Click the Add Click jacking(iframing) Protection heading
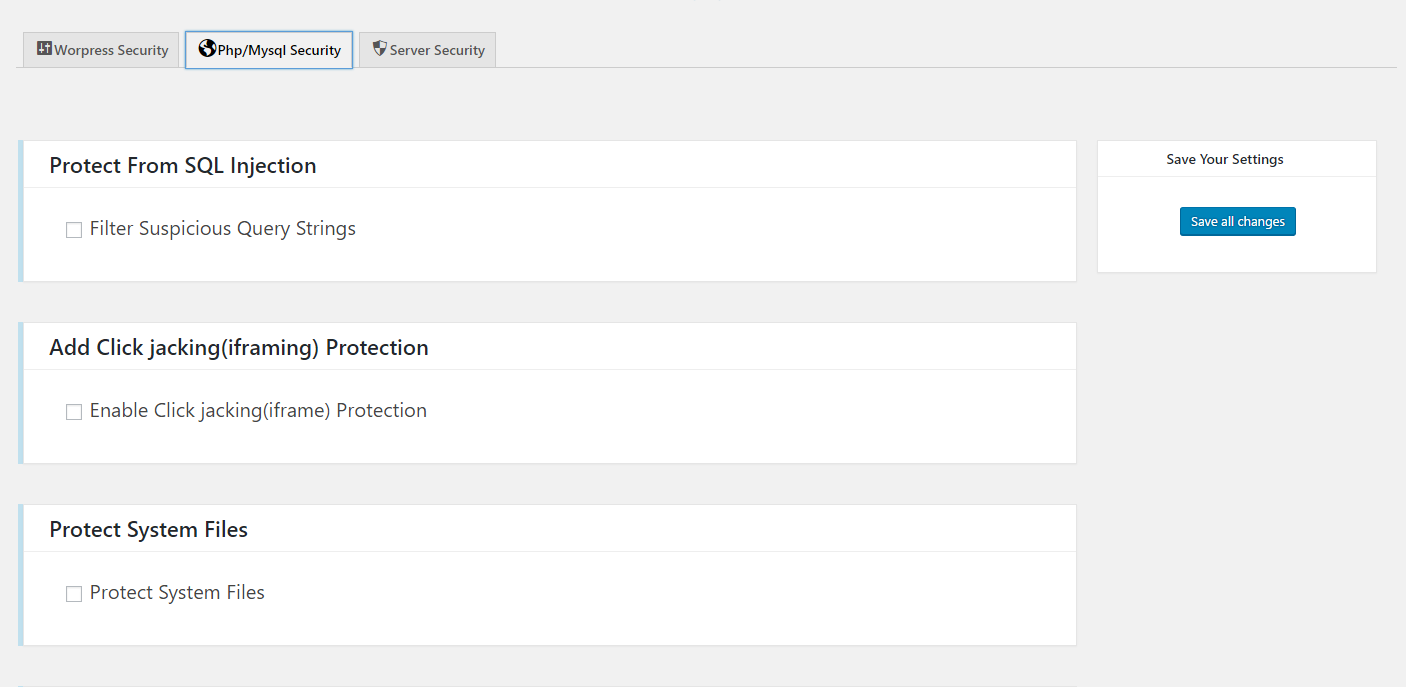 tap(239, 348)
